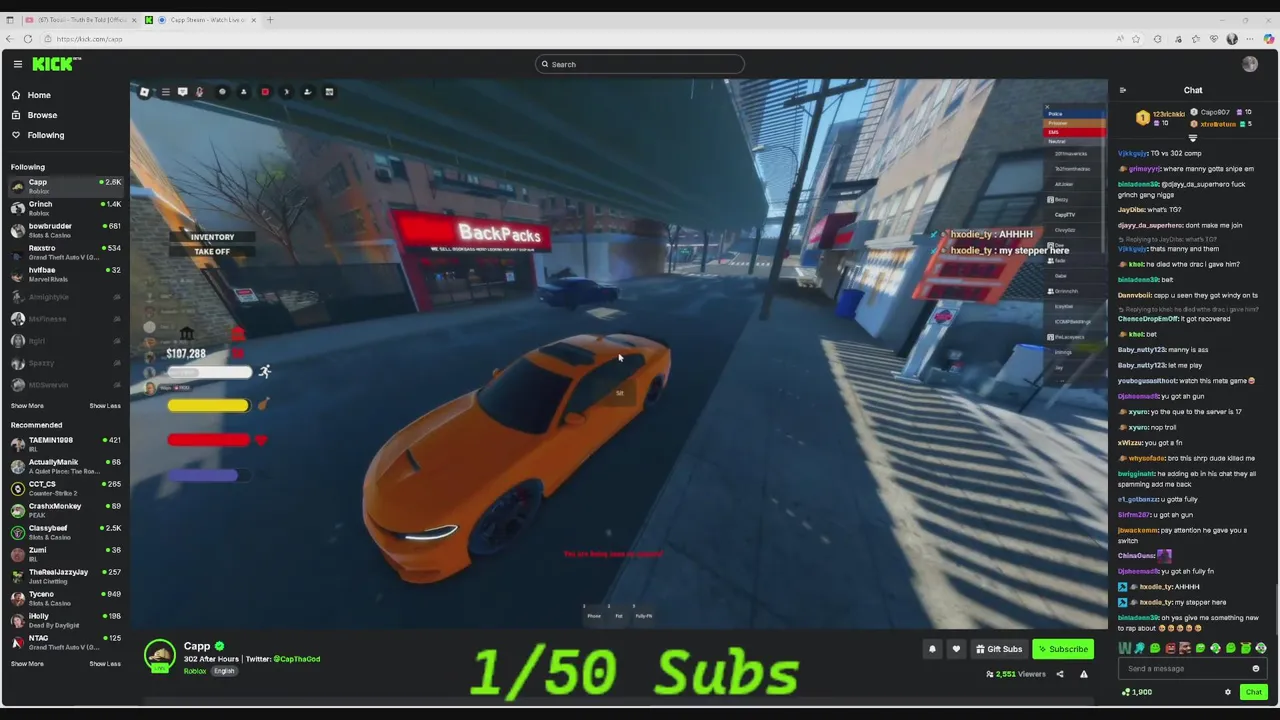Open Classybeef recommended channel

pos(65,532)
